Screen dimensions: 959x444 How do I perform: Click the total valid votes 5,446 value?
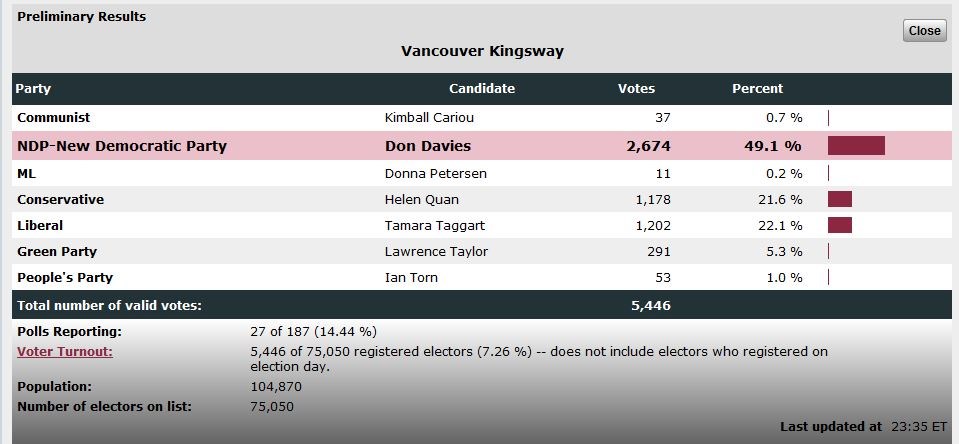651,305
